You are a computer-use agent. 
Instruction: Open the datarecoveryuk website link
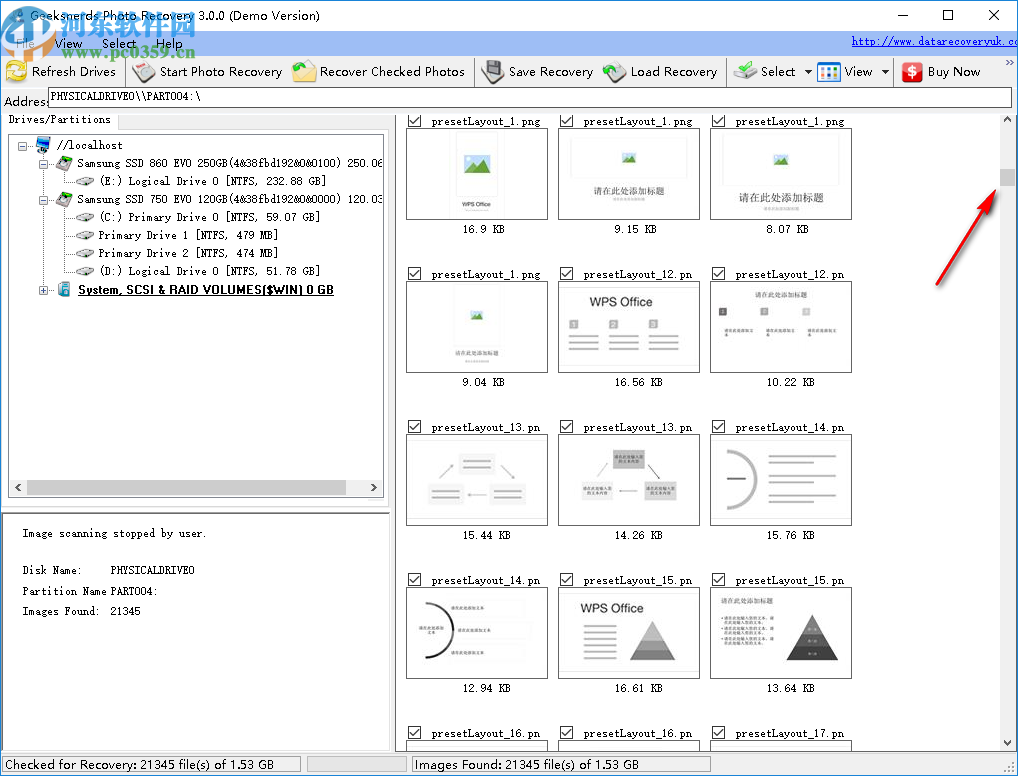tap(934, 41)
